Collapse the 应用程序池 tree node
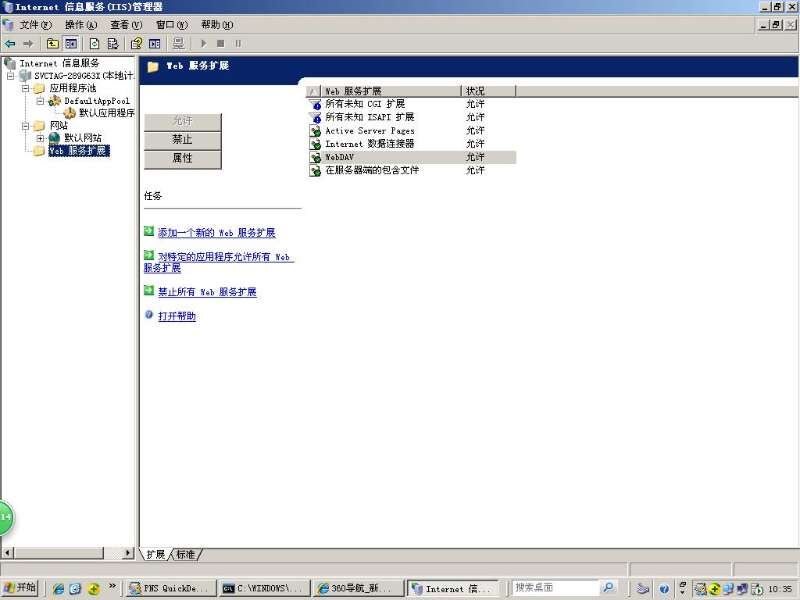 26,88
